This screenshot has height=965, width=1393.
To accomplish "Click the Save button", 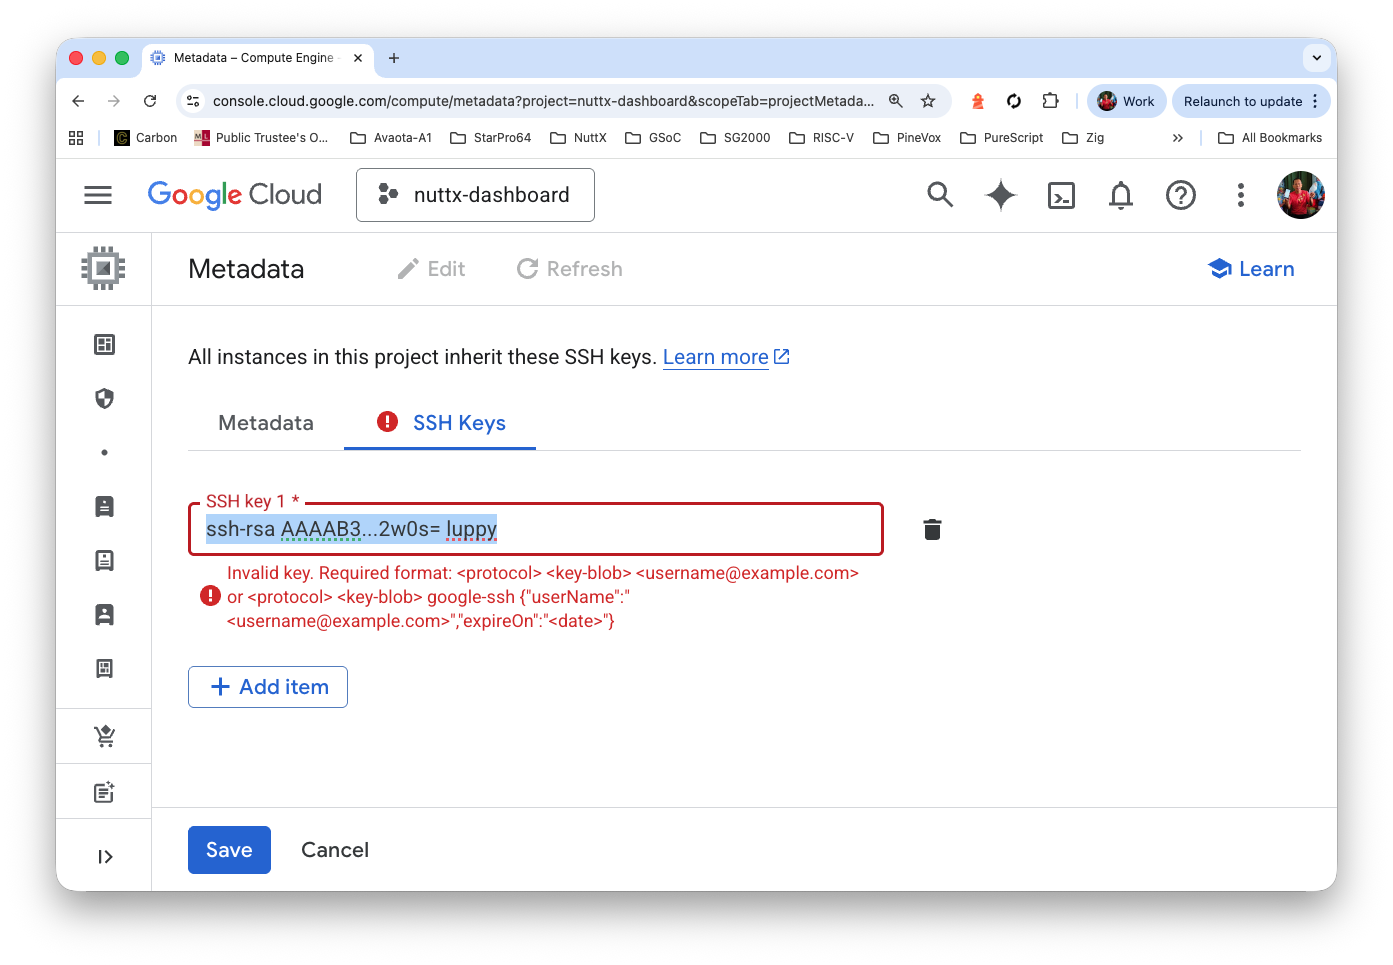I will [229, 850].
